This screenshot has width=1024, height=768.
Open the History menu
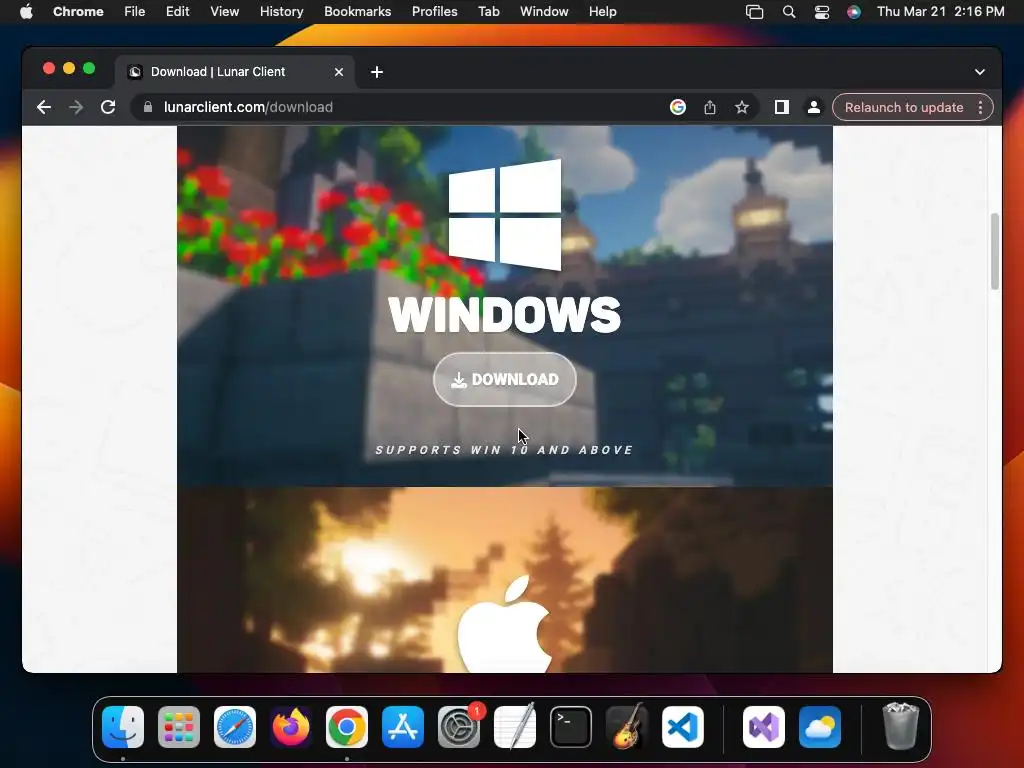(281, 11)
